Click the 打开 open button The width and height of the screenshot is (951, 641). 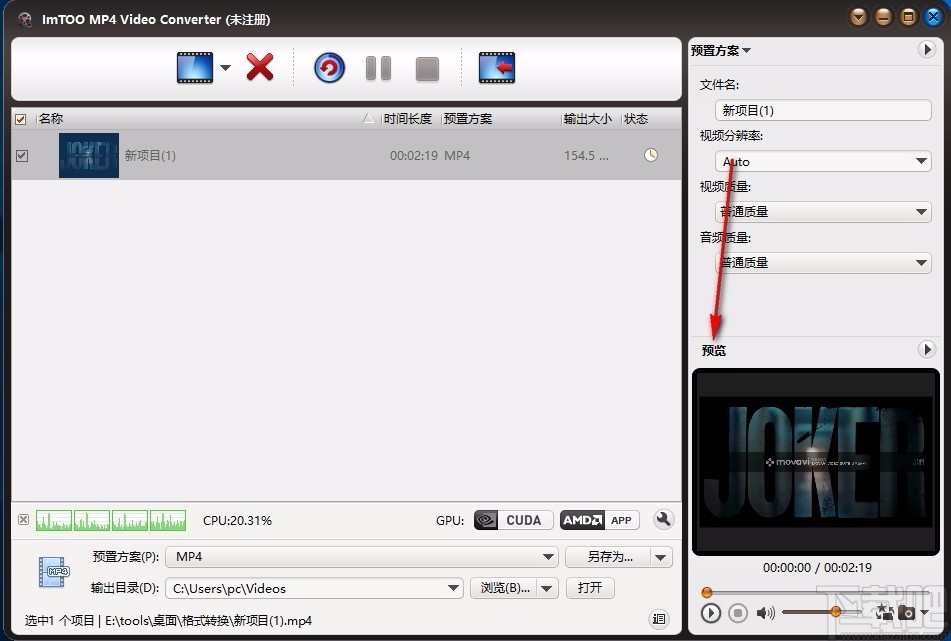[590, 588]
